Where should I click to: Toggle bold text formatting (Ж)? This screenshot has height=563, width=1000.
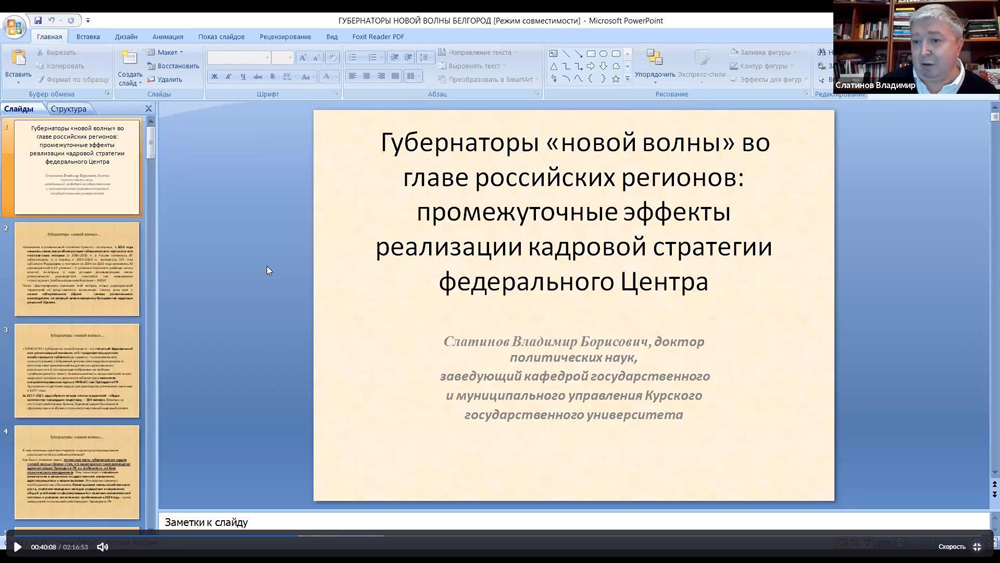click(214, 77)
